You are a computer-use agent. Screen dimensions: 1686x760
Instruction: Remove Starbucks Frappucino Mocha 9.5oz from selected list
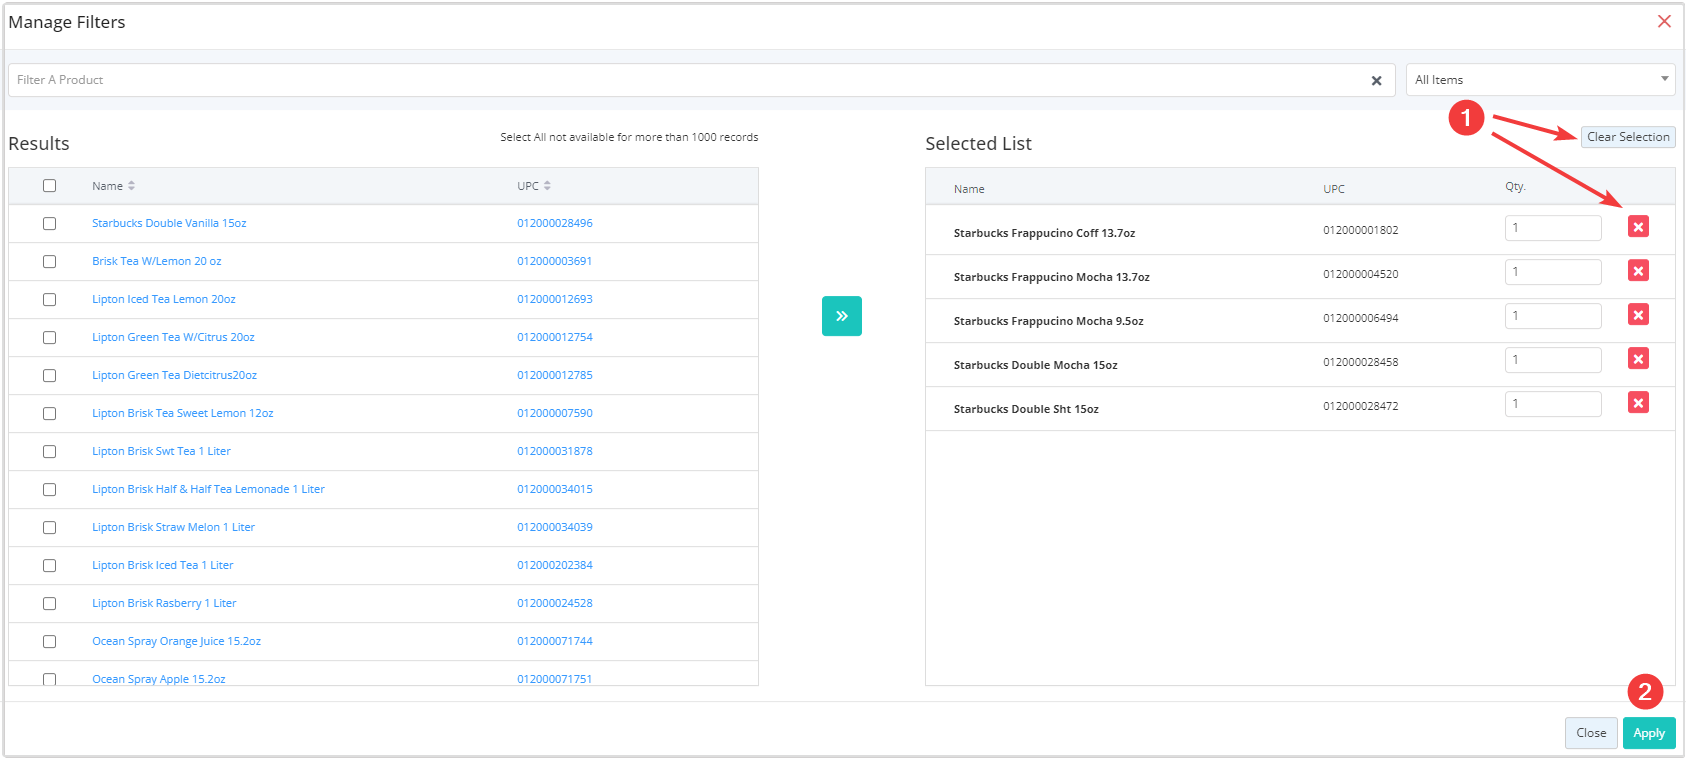pyautogui.click(x=1638, y=315)
